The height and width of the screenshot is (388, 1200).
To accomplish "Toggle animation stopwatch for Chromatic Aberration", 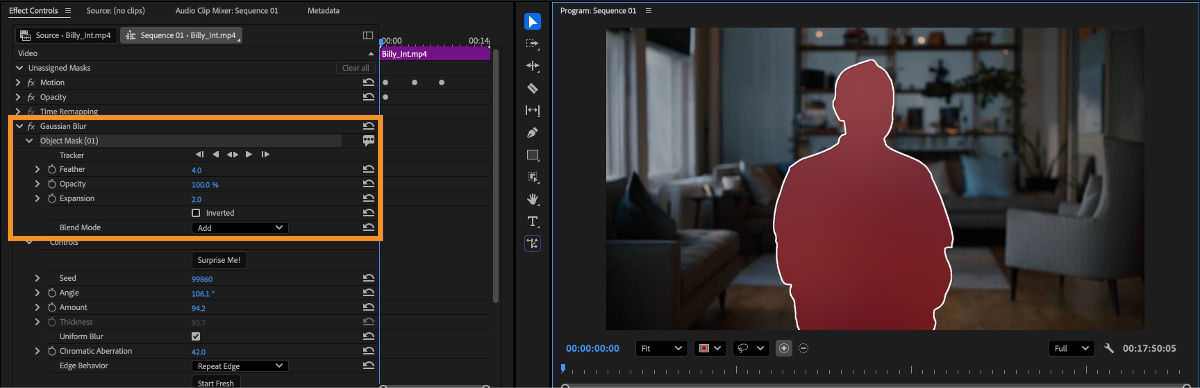I will tap(52, 351).
